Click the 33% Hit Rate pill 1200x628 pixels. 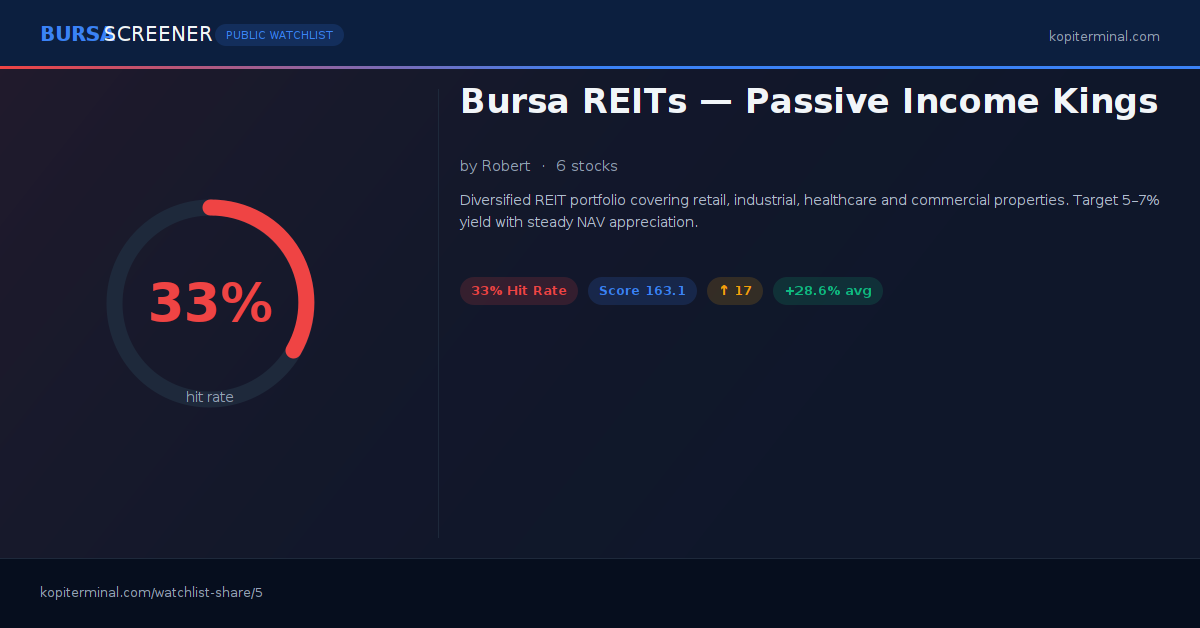[519, 291]
